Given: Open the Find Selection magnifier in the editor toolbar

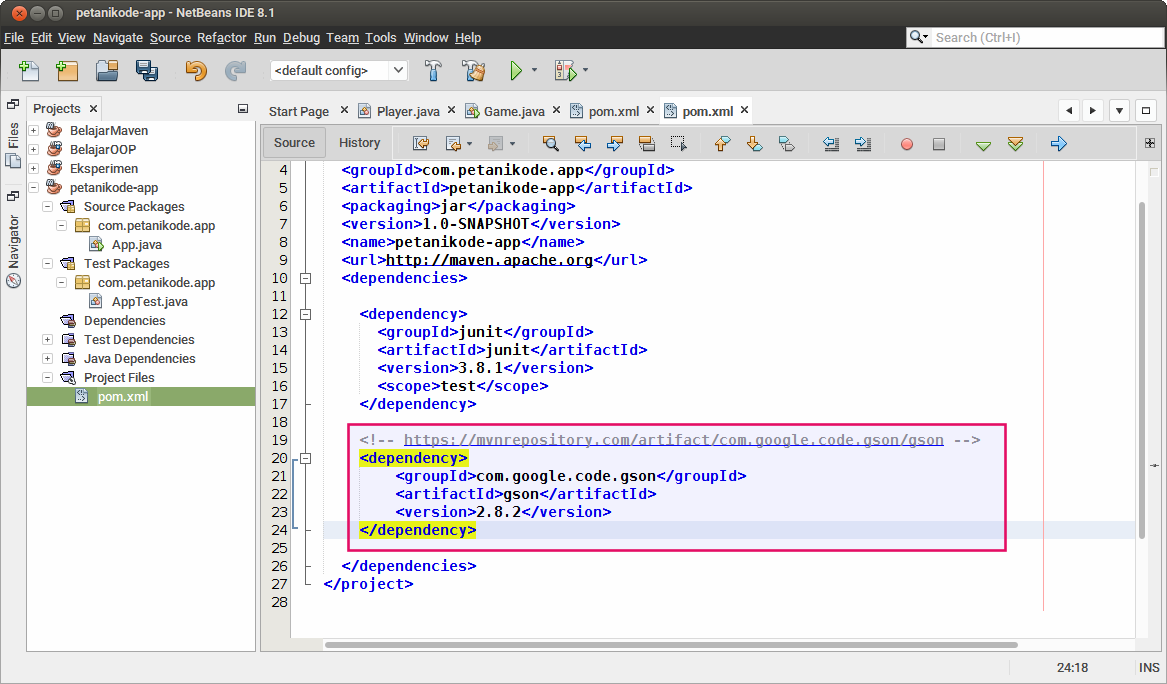Looking at the screenshot, I should [551, 143].
